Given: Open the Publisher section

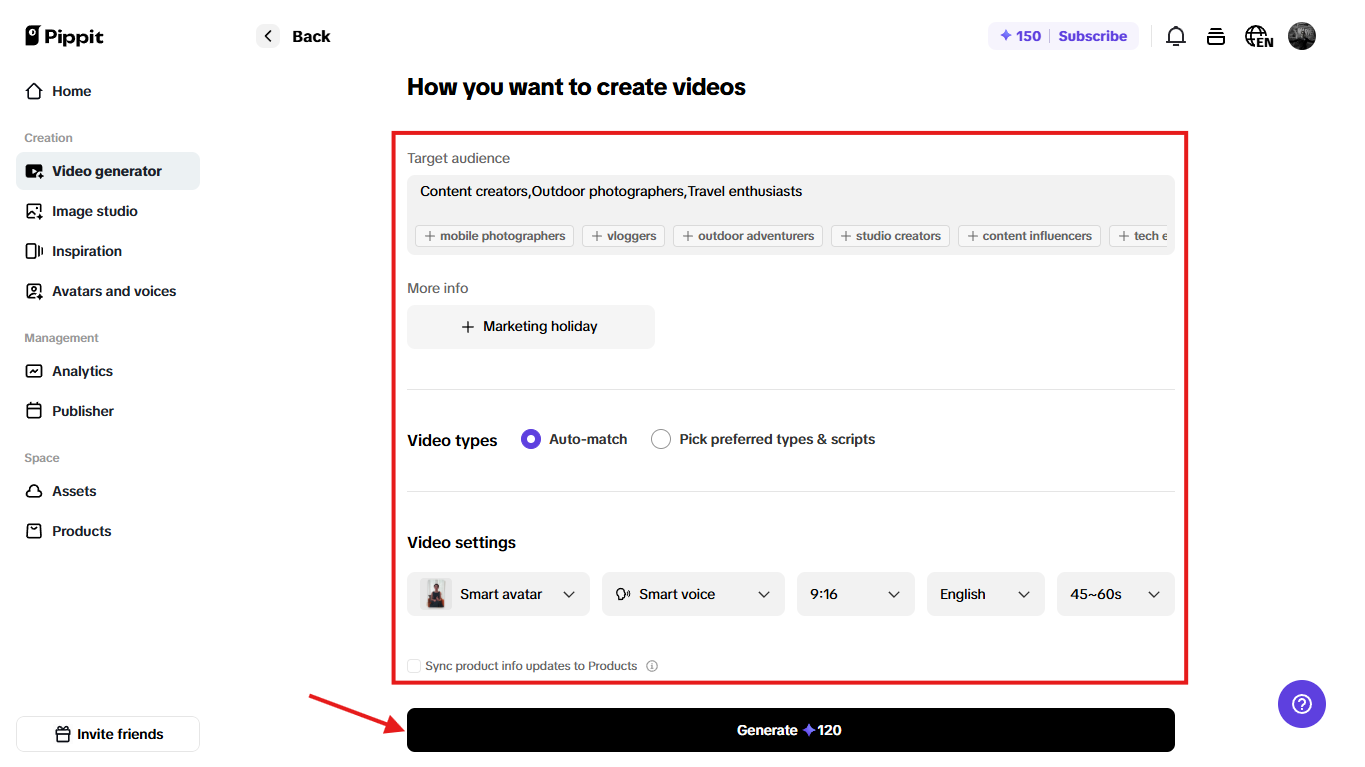Looking at the screenshot, I should coord(82,411).
